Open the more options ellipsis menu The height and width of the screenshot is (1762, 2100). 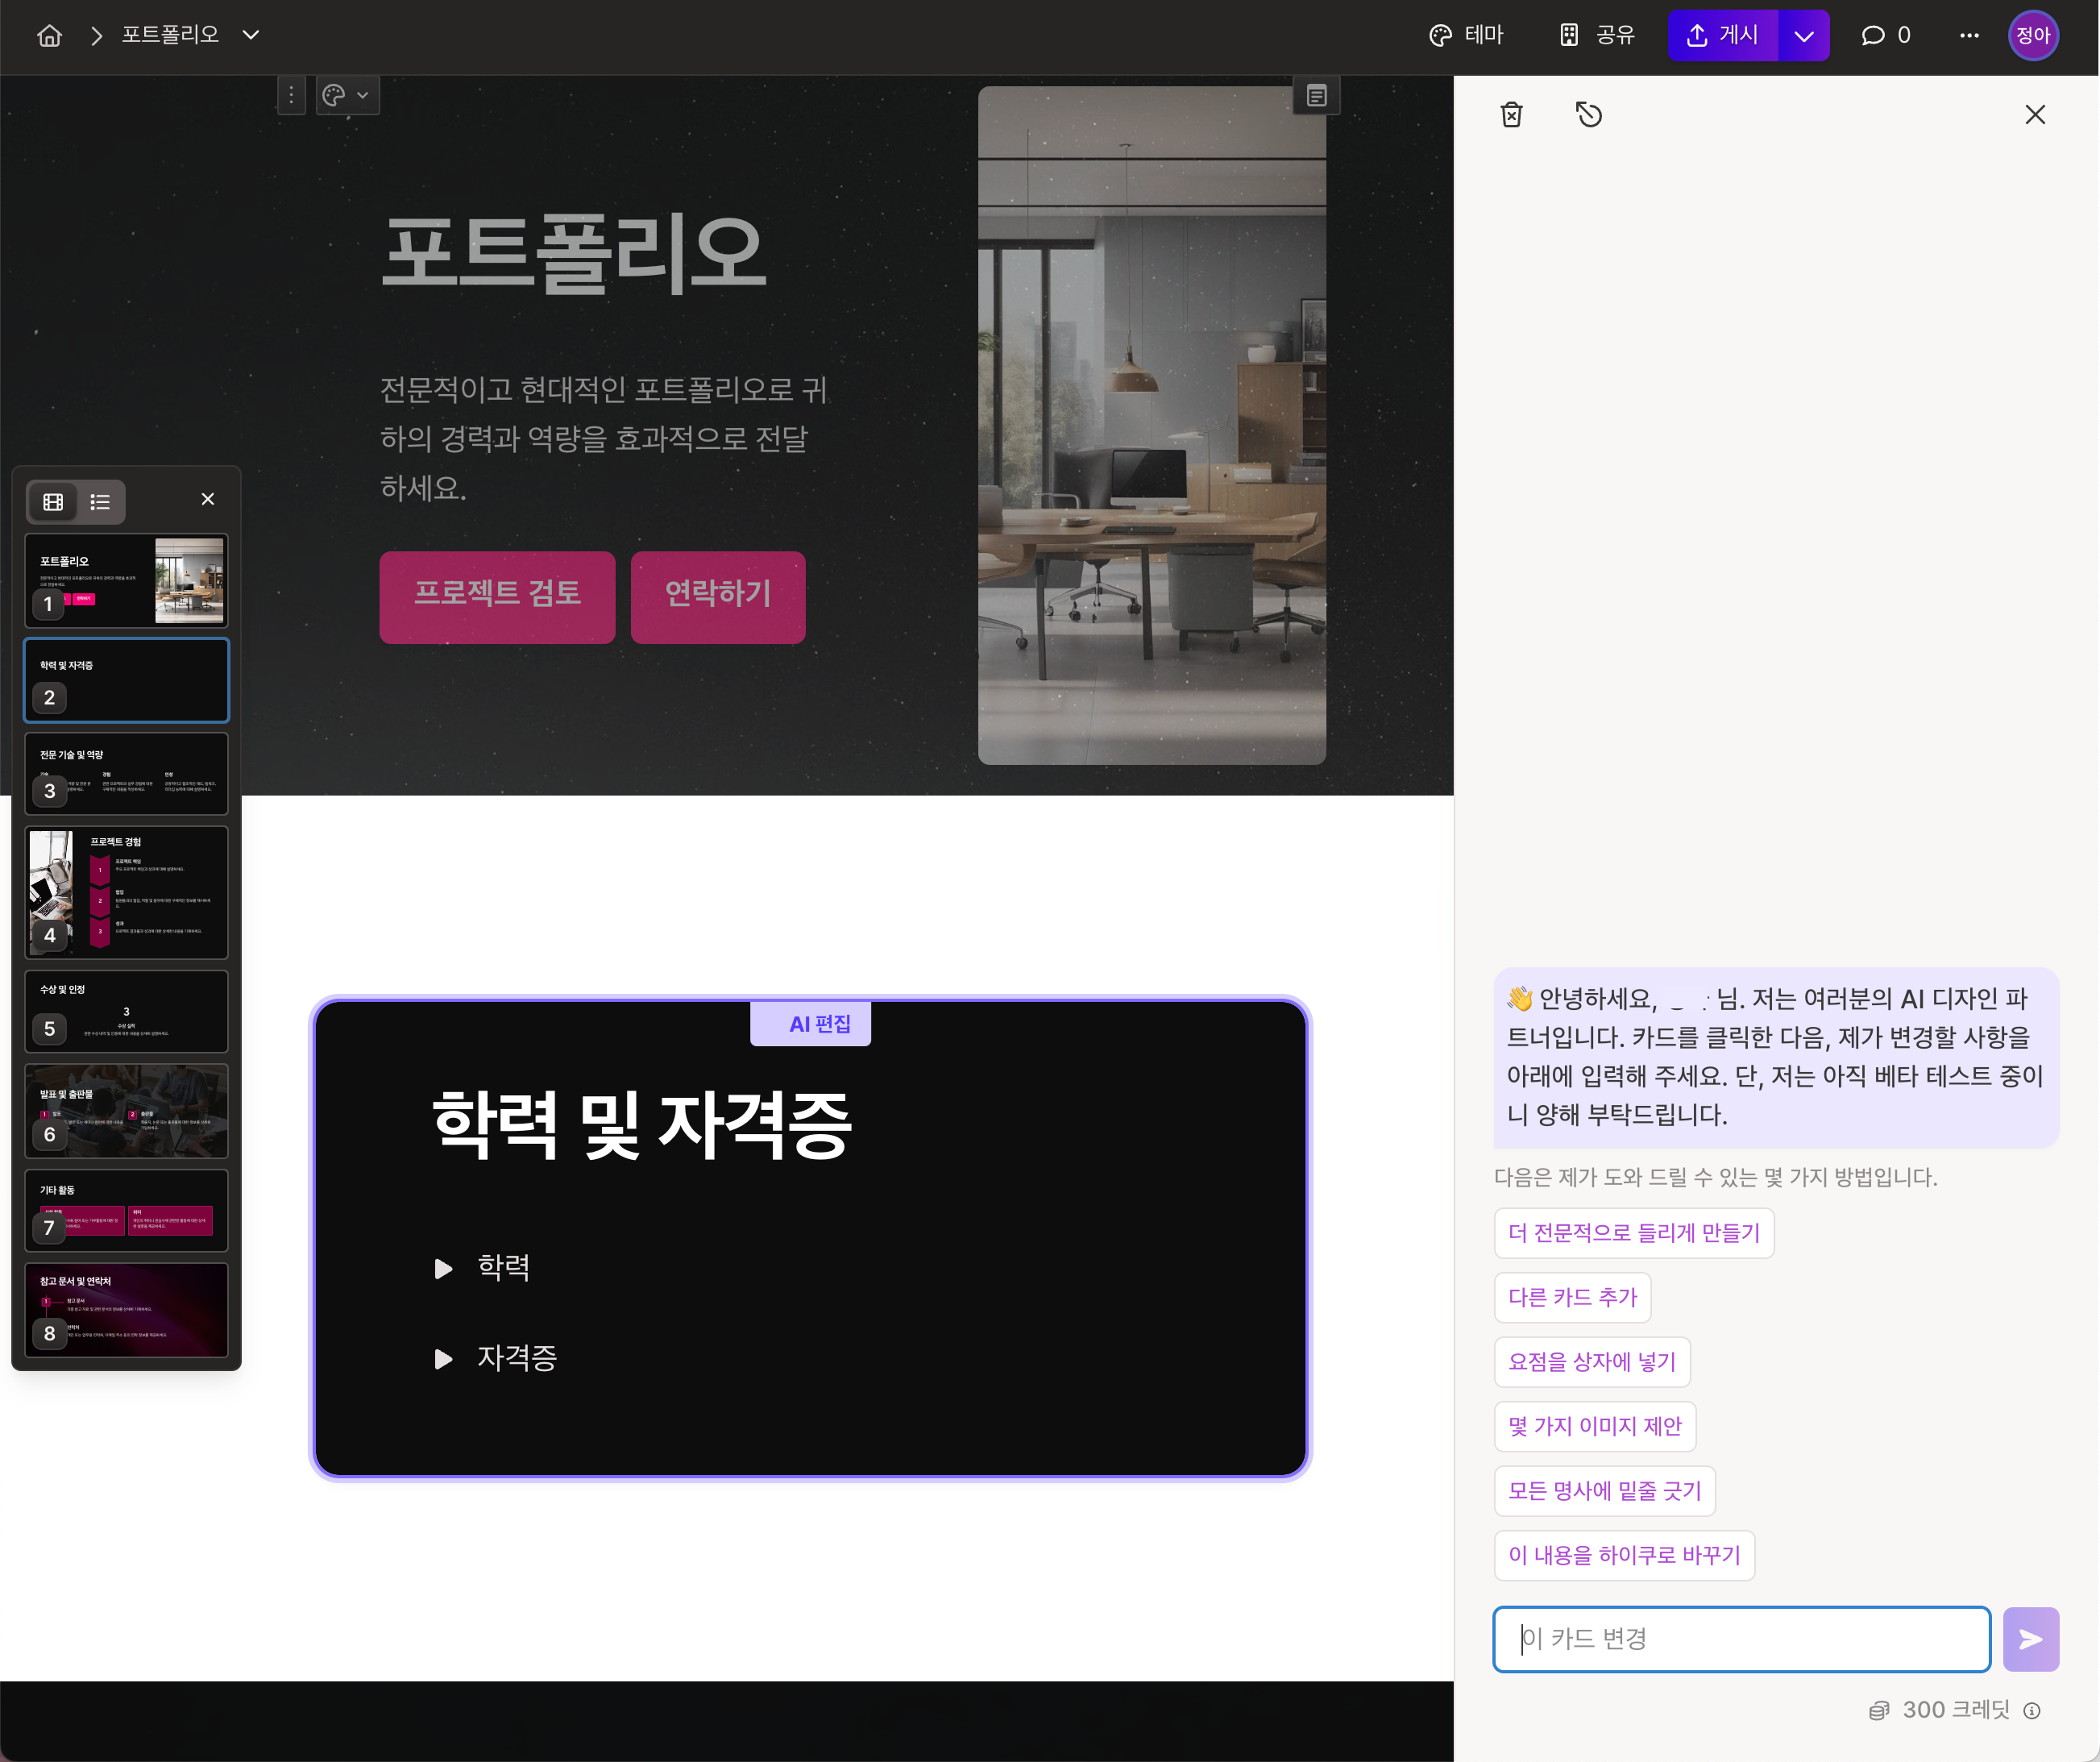tap(1968, 36)
